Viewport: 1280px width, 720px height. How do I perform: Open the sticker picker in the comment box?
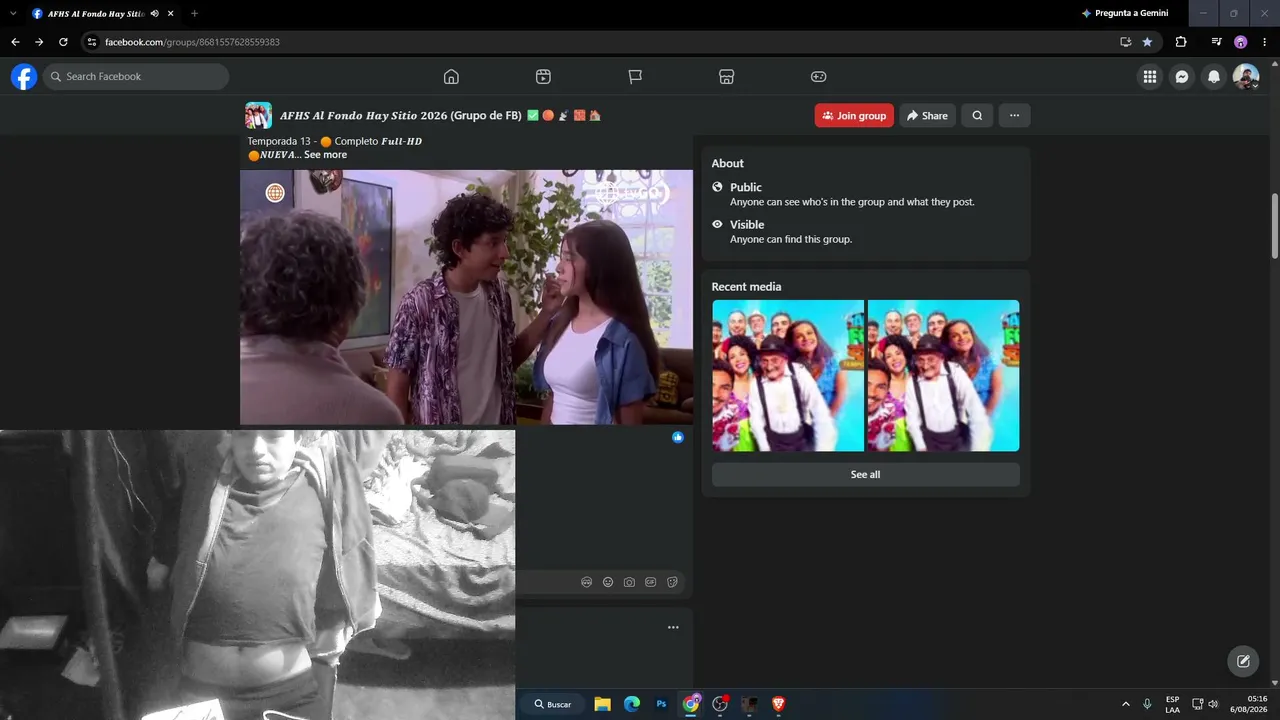pos(672,582)
